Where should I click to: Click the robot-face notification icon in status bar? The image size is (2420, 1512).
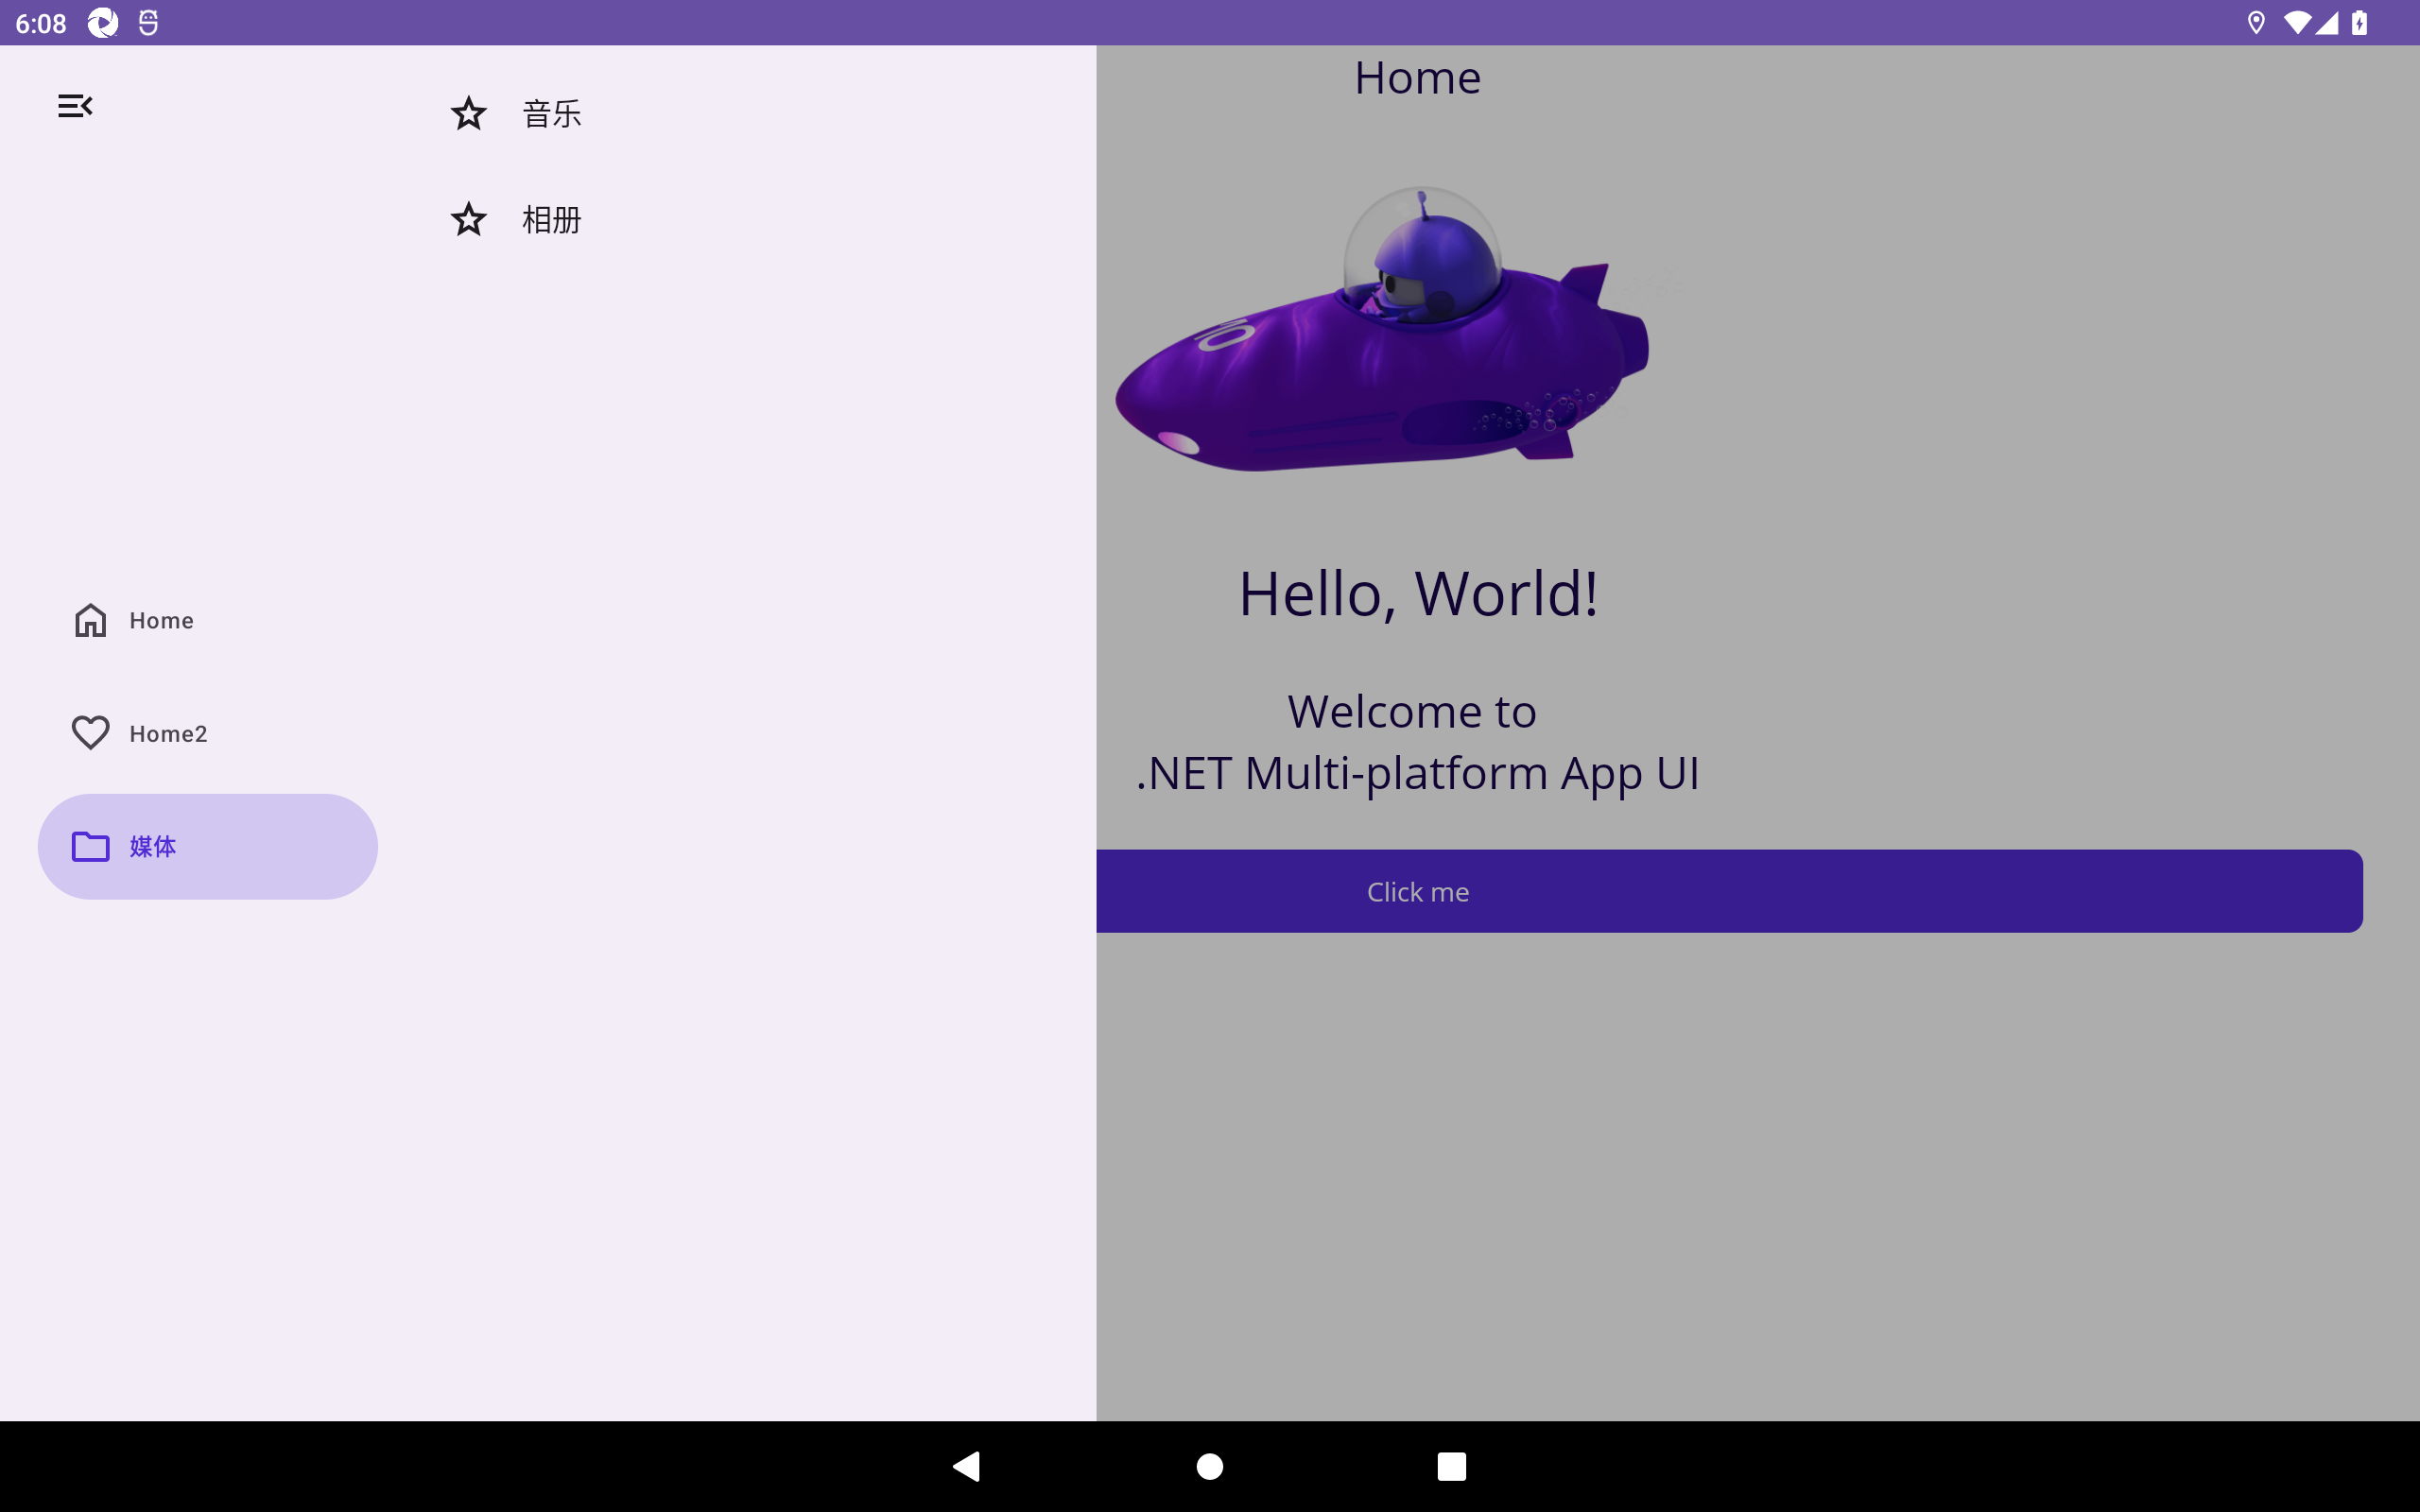click(148, 22)
